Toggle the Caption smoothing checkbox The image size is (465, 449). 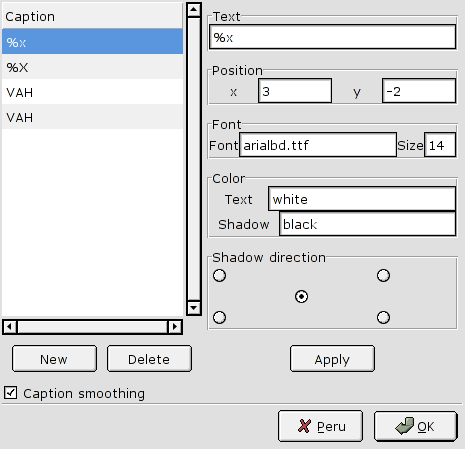tap(10, 393)
